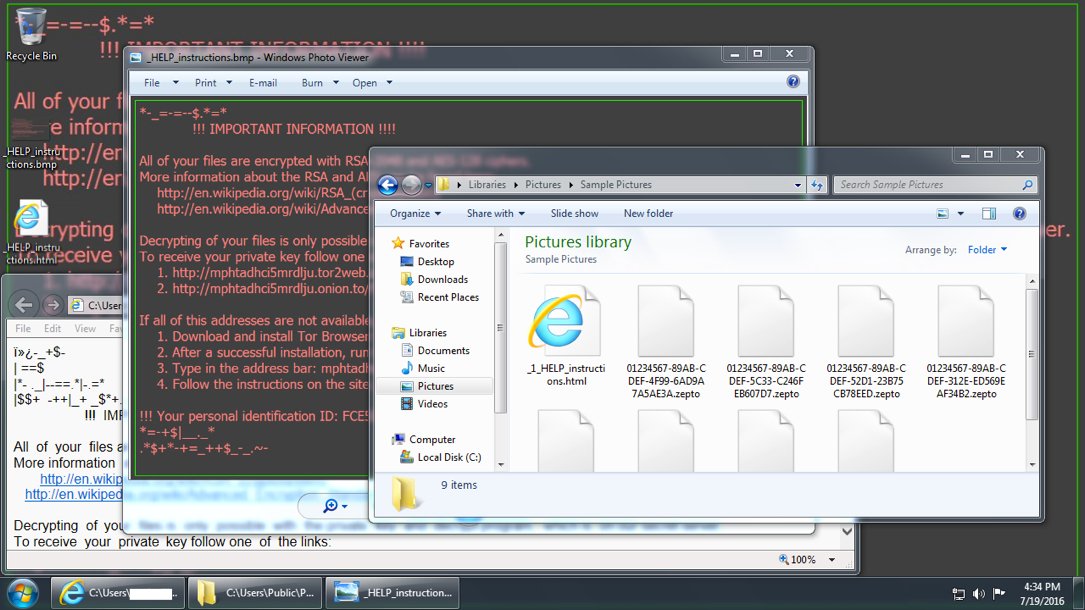Open the view options dropdown arrow

[x=960, y=214]
